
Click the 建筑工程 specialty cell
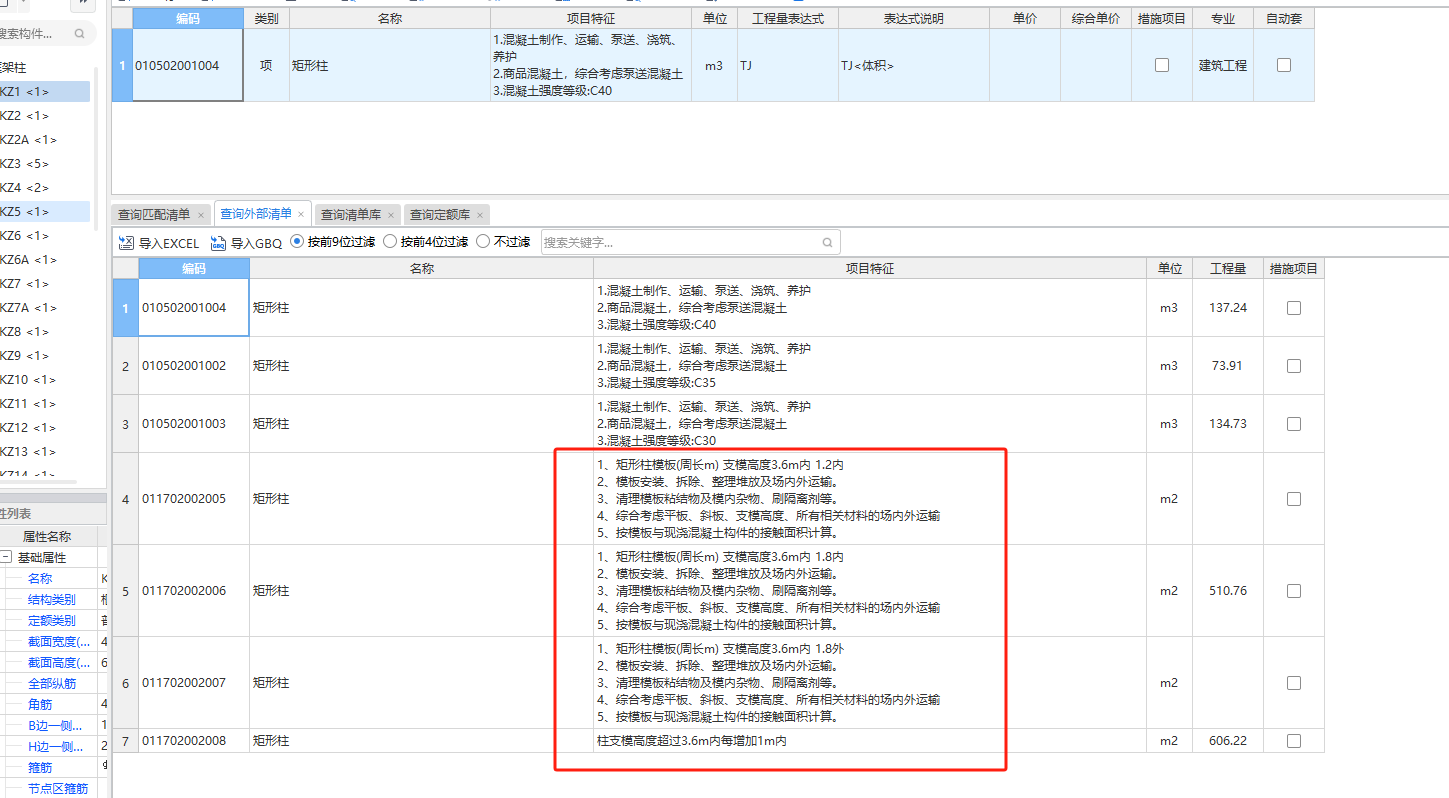1223,65
